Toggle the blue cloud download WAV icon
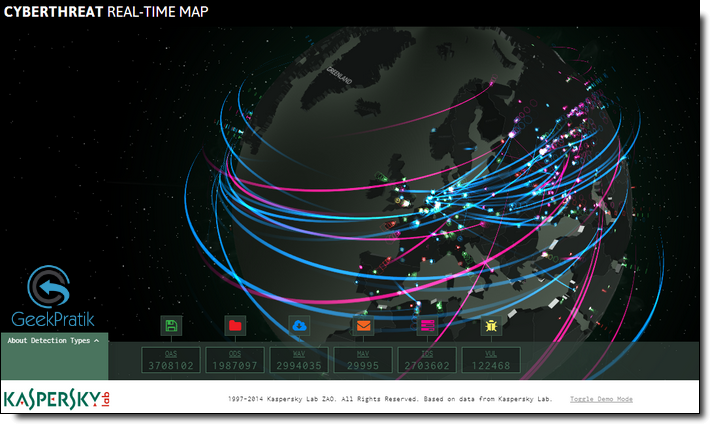This screenshot has height=424, width=710. coord(299,326)
